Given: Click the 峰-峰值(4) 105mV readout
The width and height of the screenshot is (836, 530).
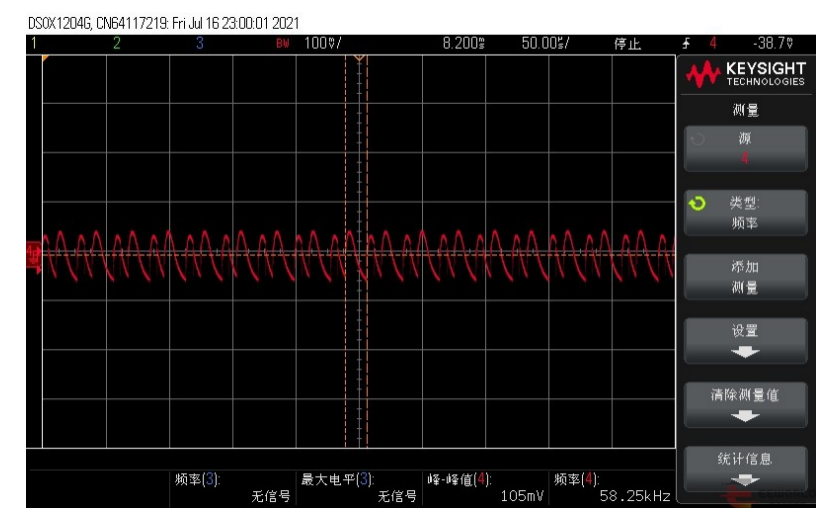Looking at the screenshot, I should pyautogui.click(x=485, y=487).
